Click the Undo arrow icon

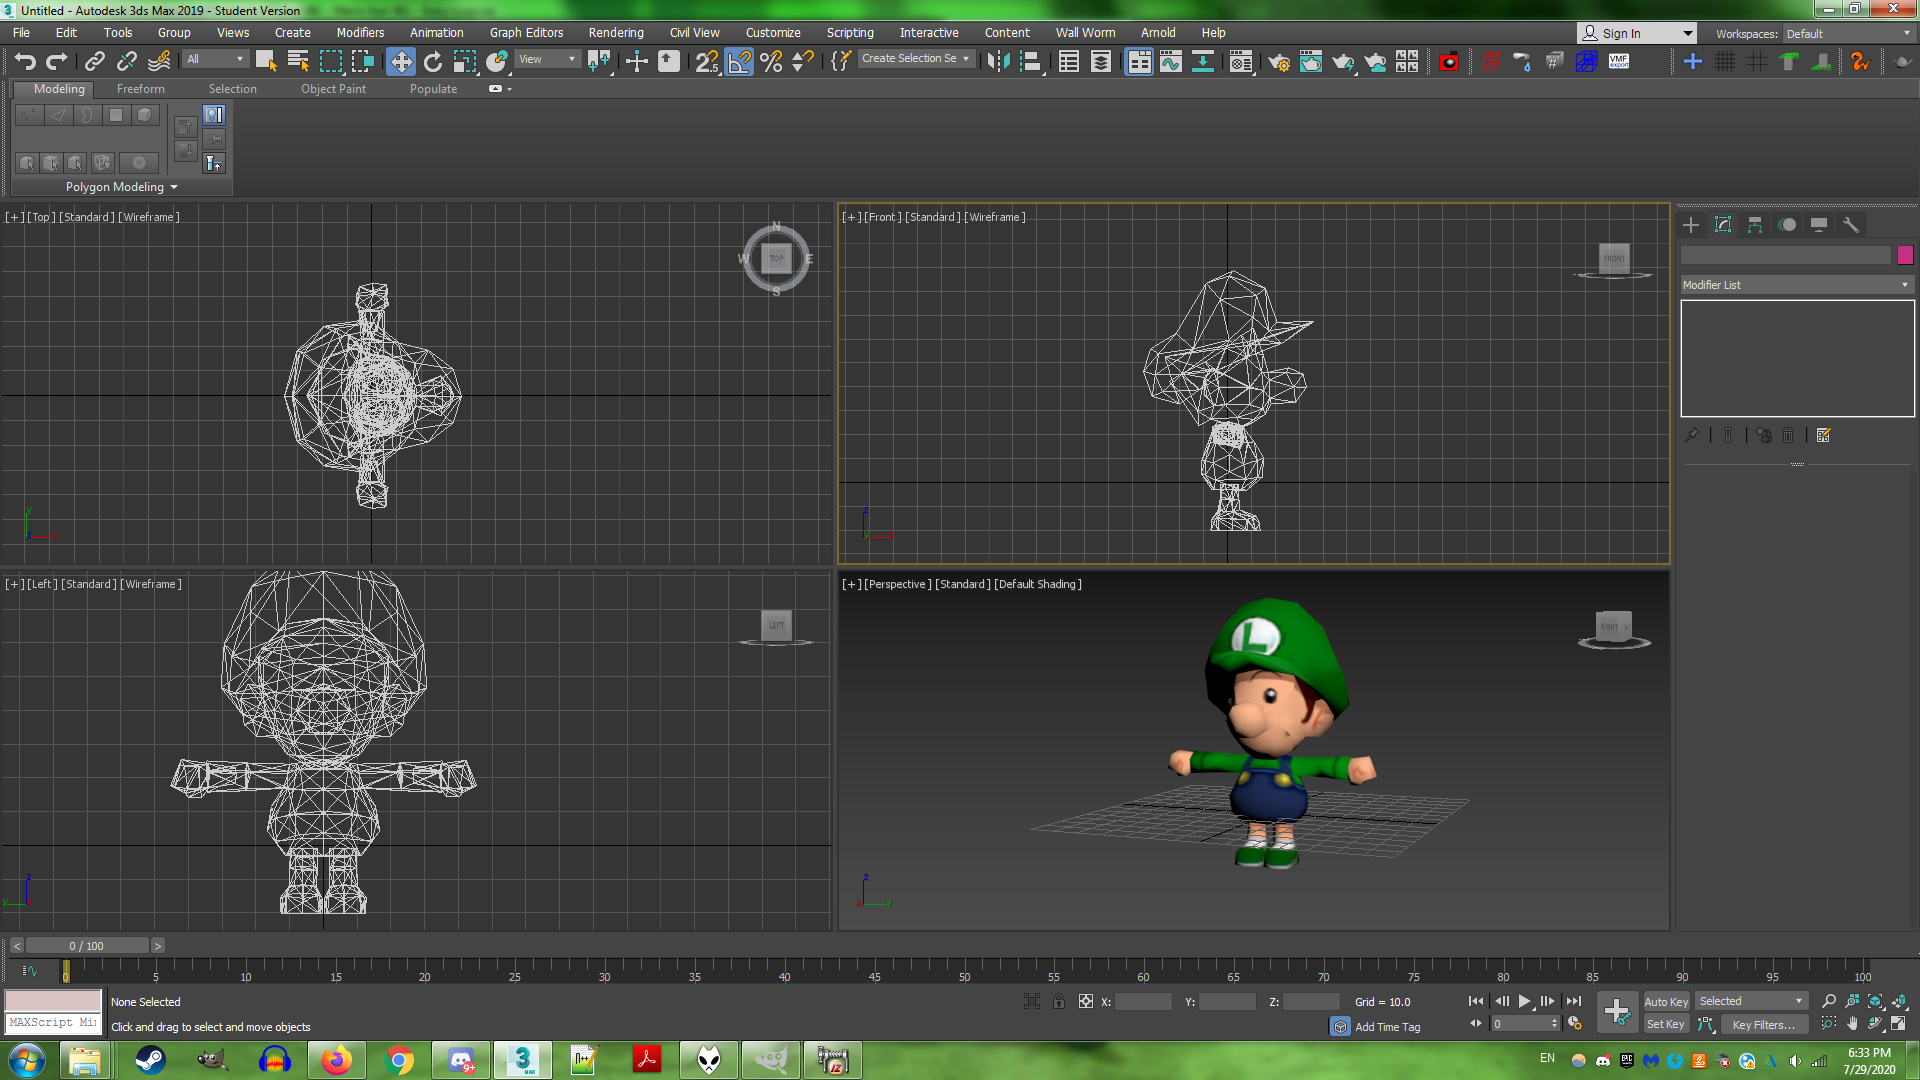[x=25, y=62]
